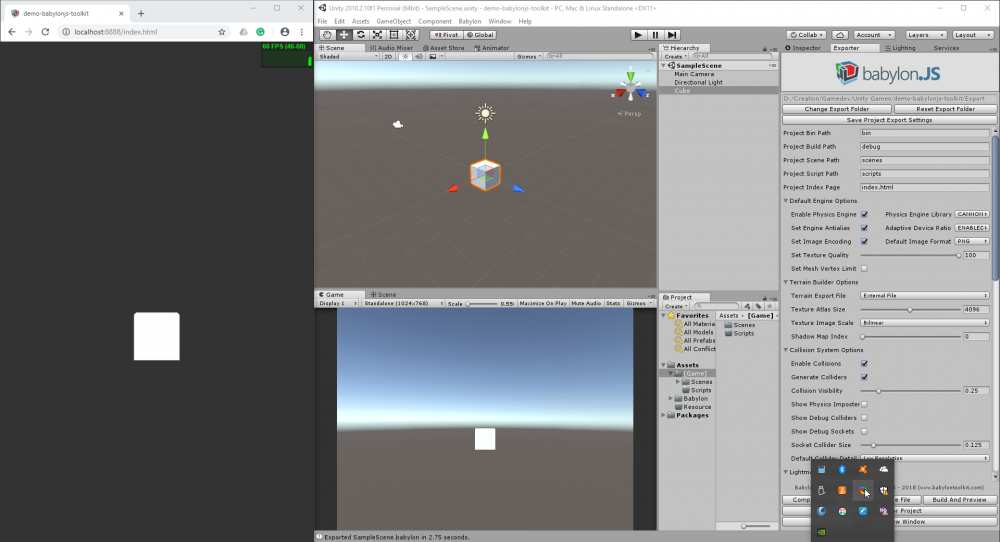Click the cloud services icon beside Collab
Screen dimensions: 1000x542
click(841, 35)
